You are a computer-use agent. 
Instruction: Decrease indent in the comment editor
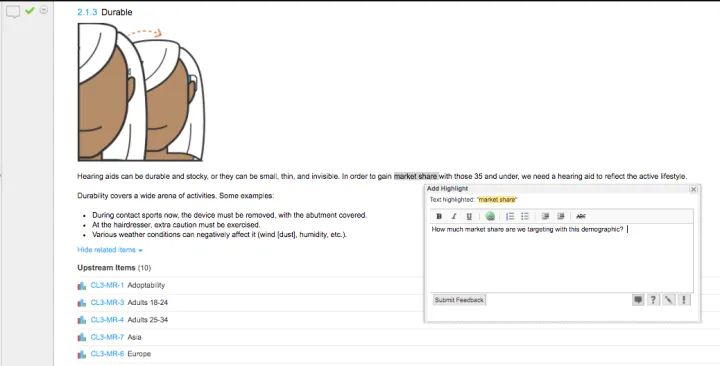pyautogui.click(x=546, y=216)
